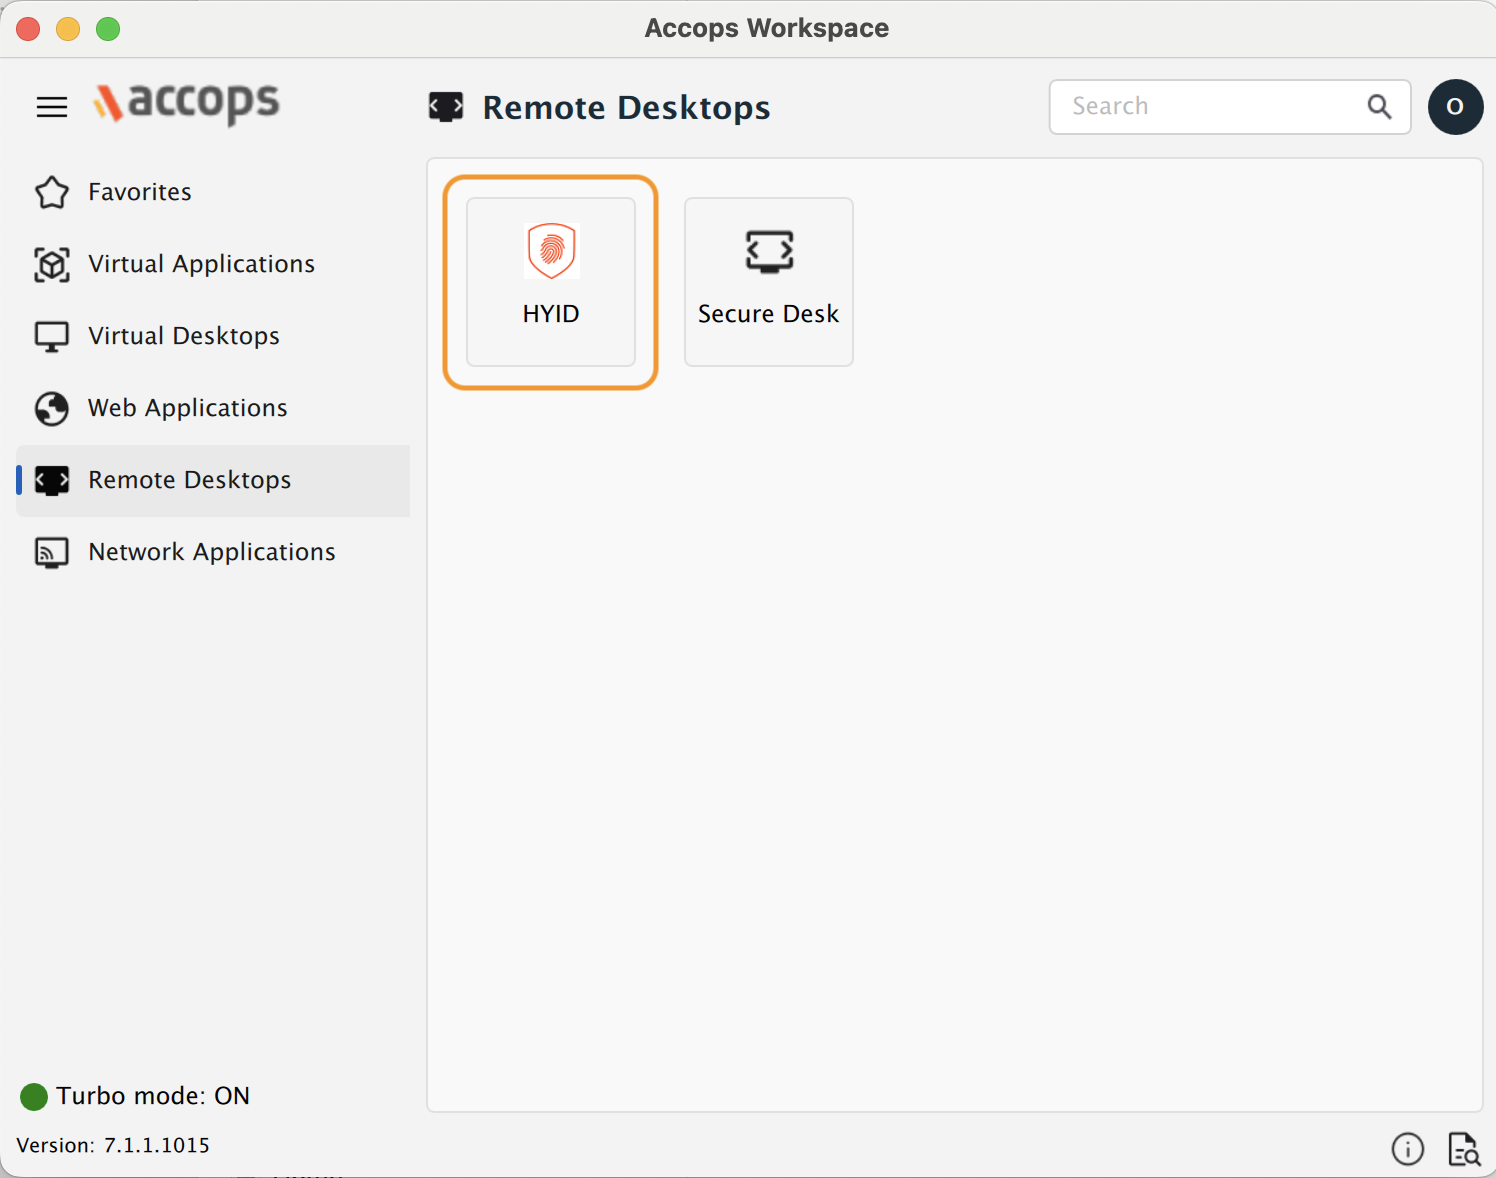Viewport: 1496px width, 1178px height.
Task: Open Web Applications section
Action: click(188, 408)
